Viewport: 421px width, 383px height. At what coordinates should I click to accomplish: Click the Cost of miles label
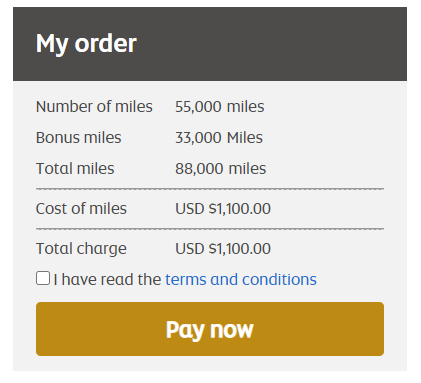[81, 209]
